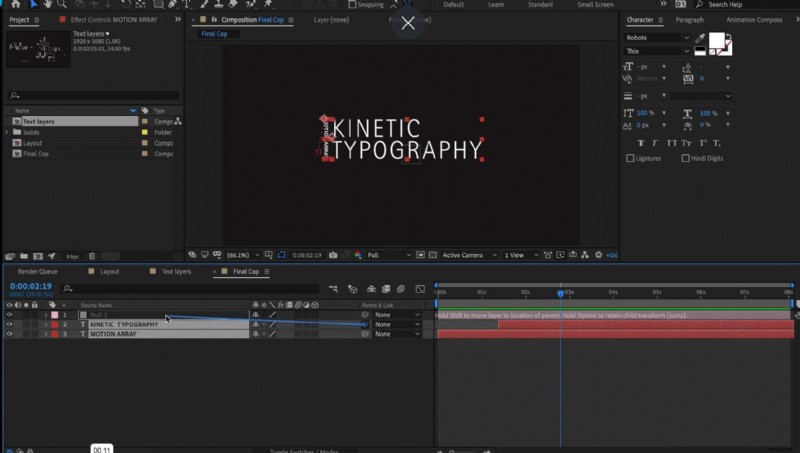This screenshot has width=800, height=453.
Task: Open Null 1 parent None dropdown
Action: click(397, 315)
